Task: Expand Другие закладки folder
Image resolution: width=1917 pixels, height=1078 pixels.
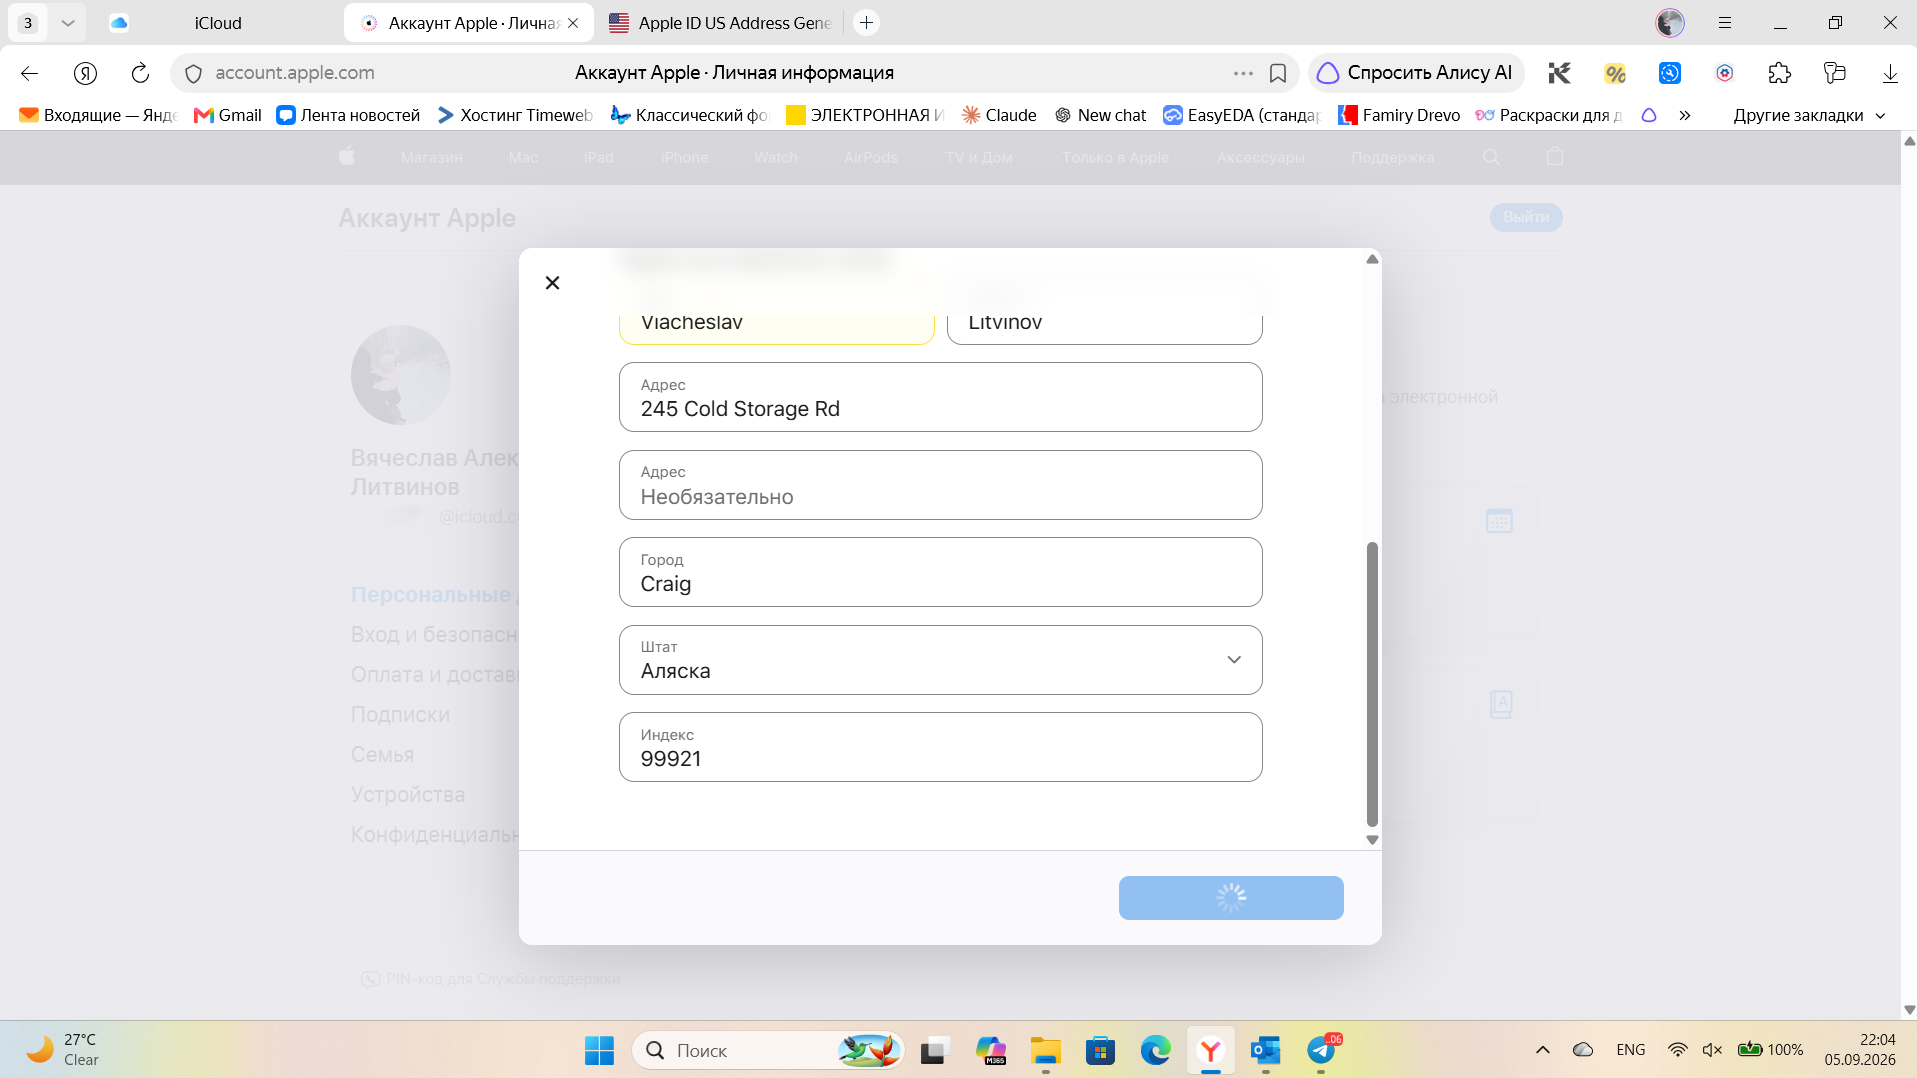Action: [1809, 115]
